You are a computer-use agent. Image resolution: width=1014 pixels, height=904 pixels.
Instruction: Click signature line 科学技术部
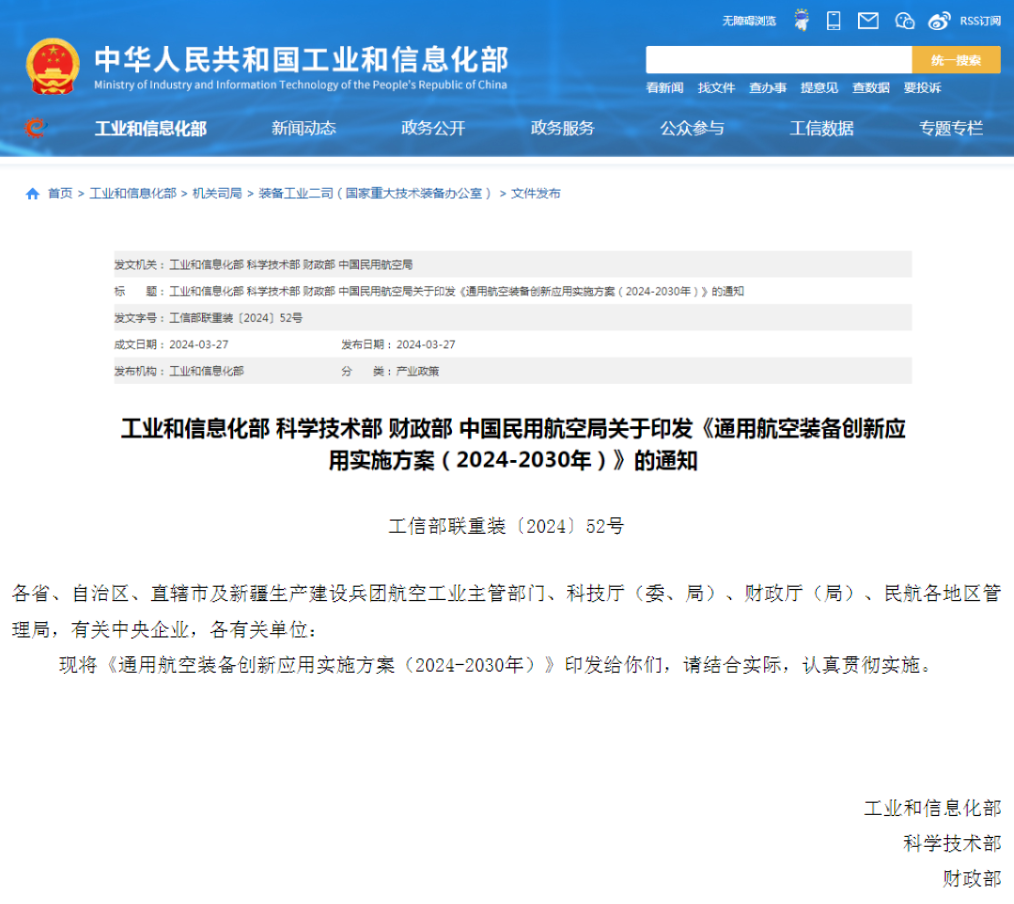pyautogui.click(x=952, y=843)
